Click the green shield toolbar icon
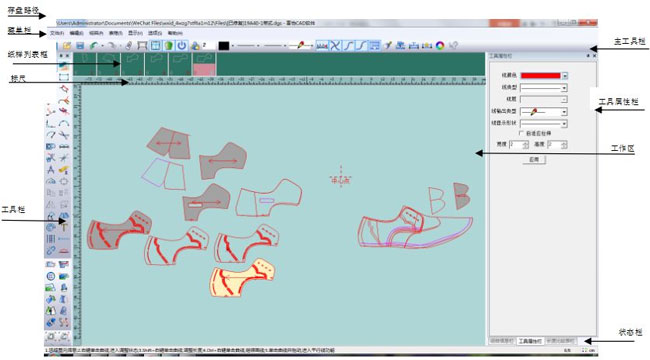650x360 pixels. pyautogui.click(x=168, y=46)
